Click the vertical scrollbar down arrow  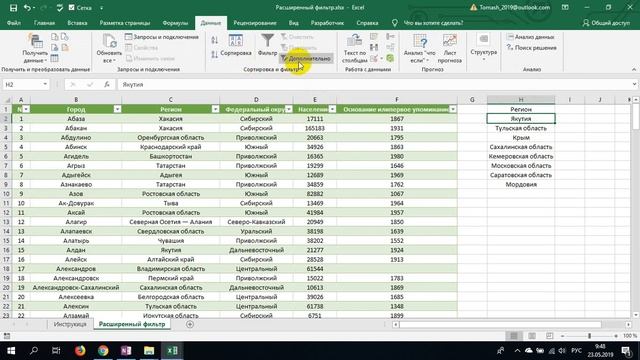click(x=636, y=315)
